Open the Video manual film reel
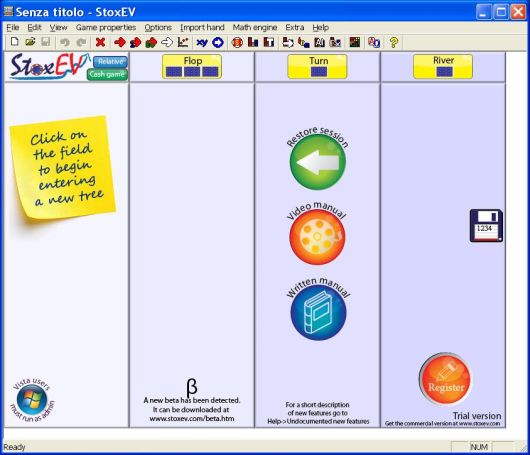 317,237
